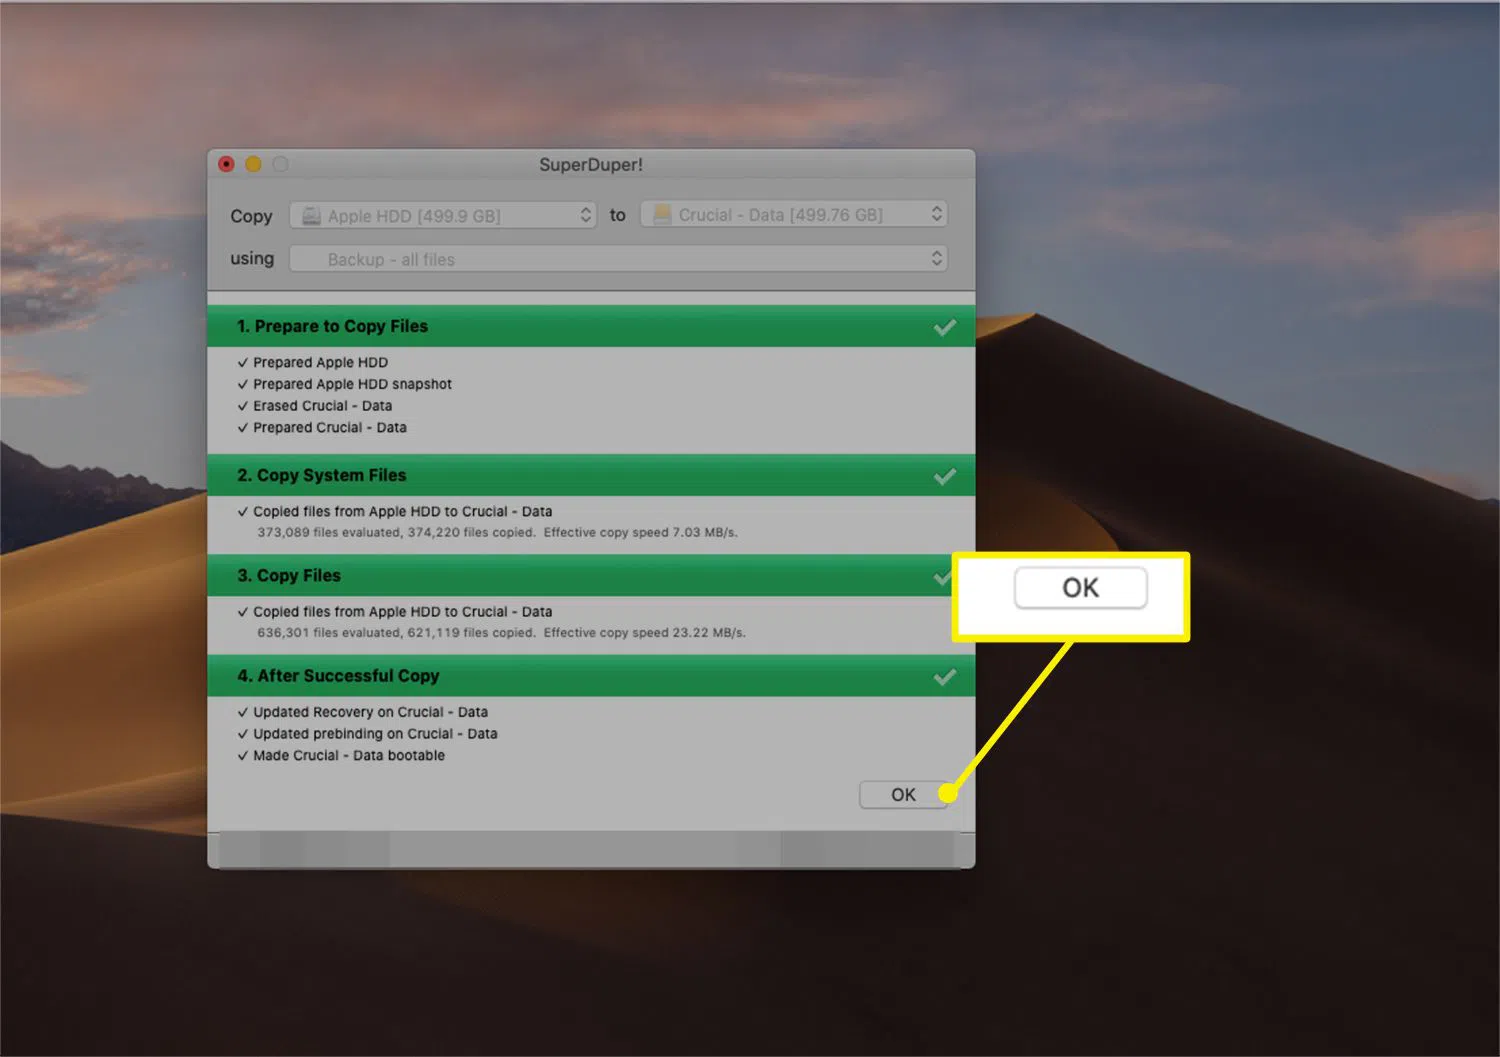Click the enlarged OK button in yellow callout
This screenshot has width=1500, height=1057.
[x=1080, y=588]
